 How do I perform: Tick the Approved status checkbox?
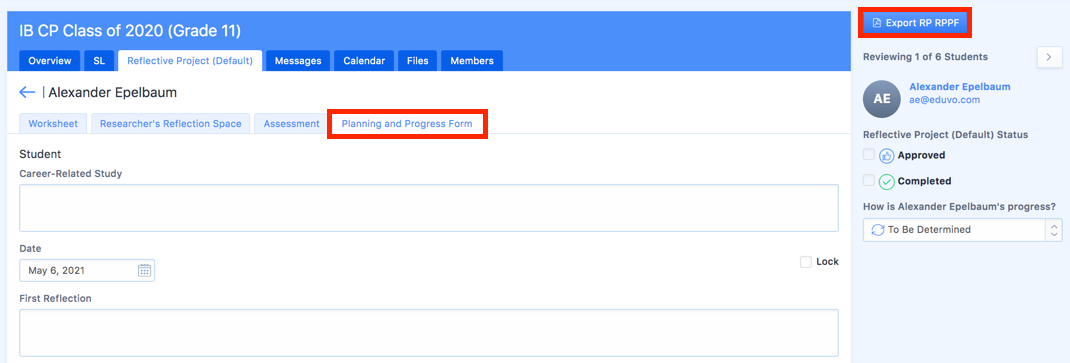coord(869,155)
